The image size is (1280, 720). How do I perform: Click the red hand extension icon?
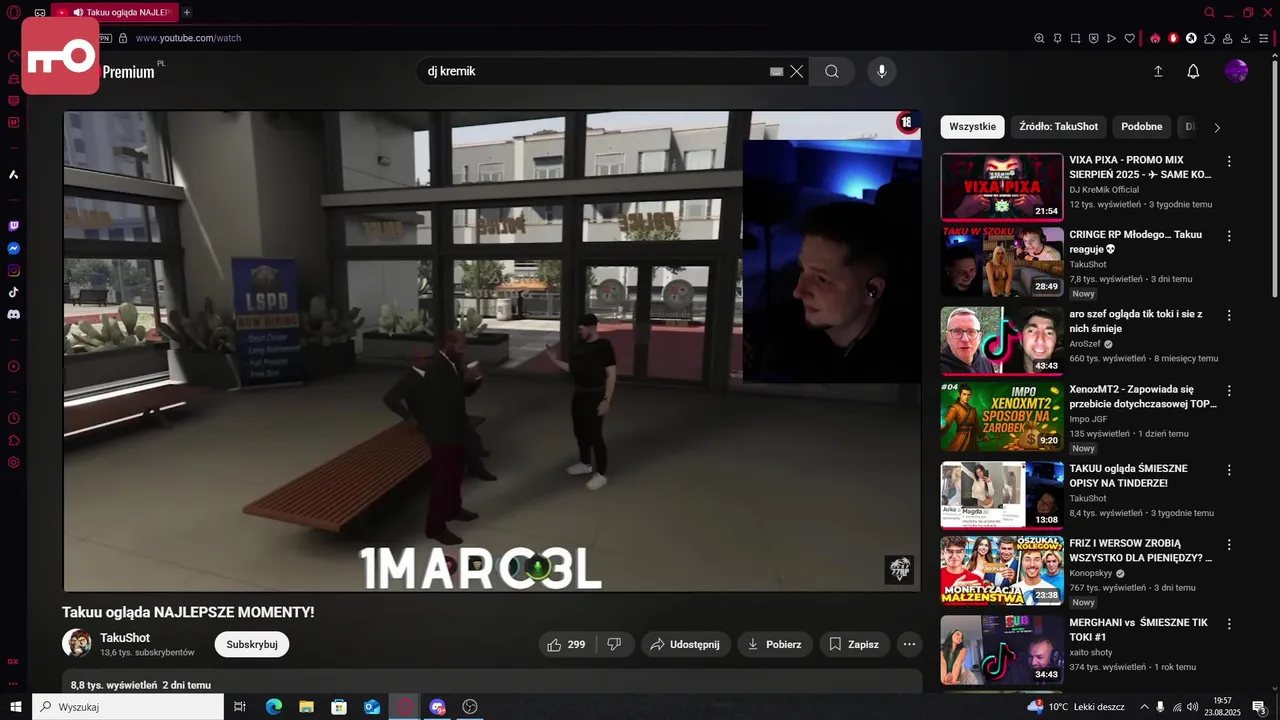coord(1173,38)
